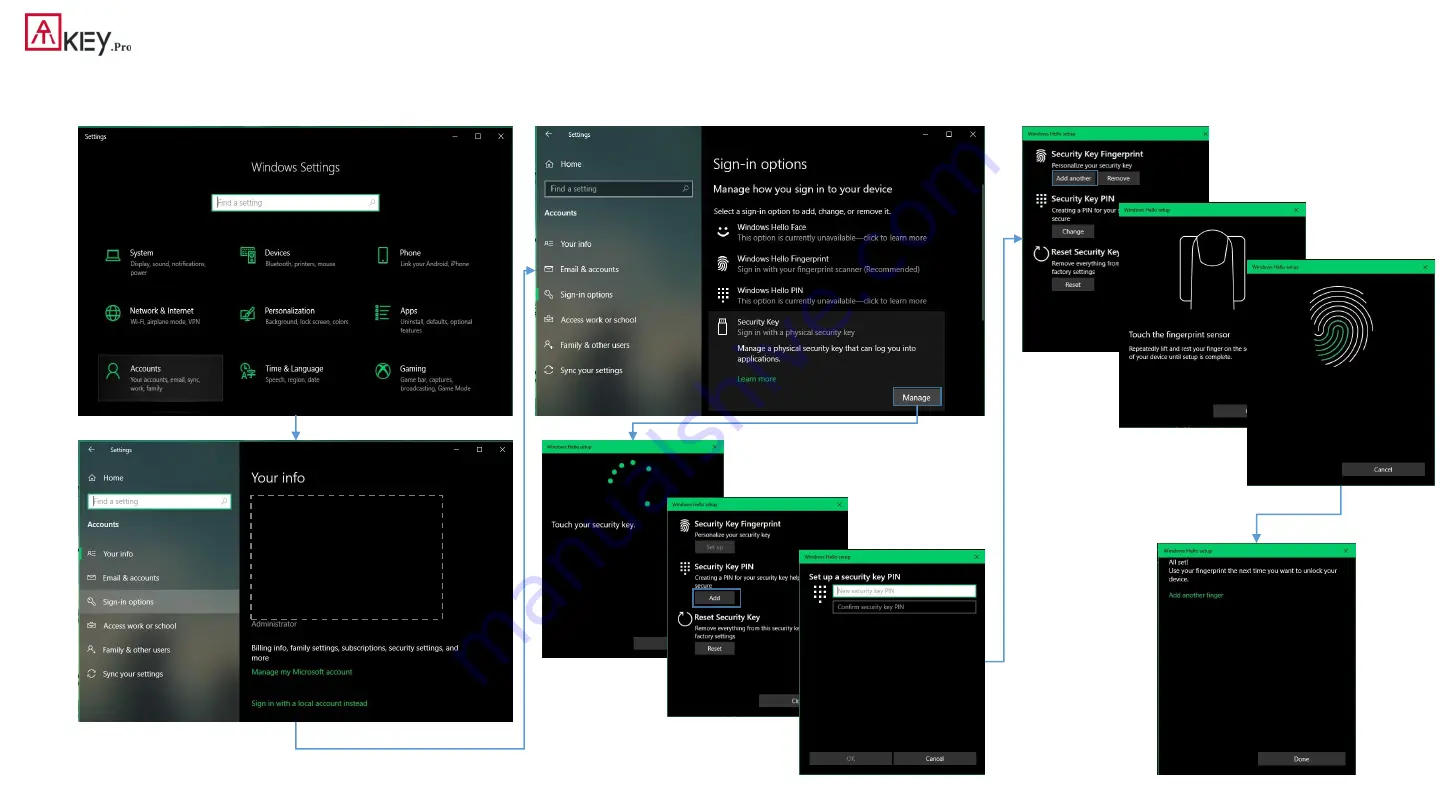
Task: Expand Windows Hello Fingerprint sign-in option
Action: [x=826, y=264]
